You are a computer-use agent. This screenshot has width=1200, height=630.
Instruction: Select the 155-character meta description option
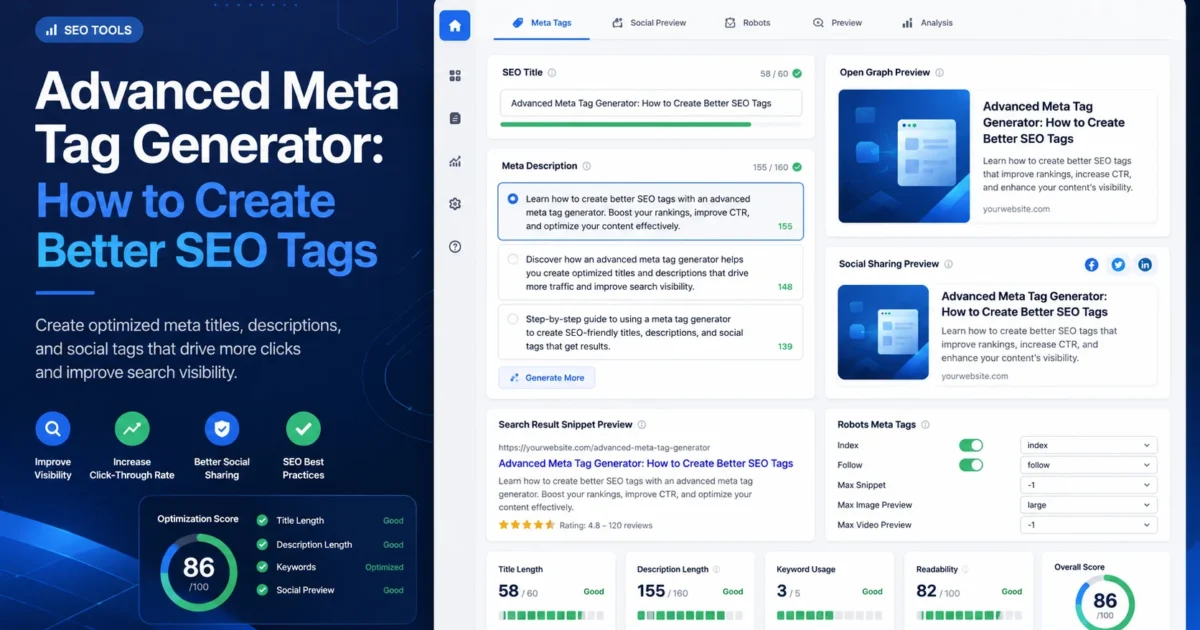650,212
